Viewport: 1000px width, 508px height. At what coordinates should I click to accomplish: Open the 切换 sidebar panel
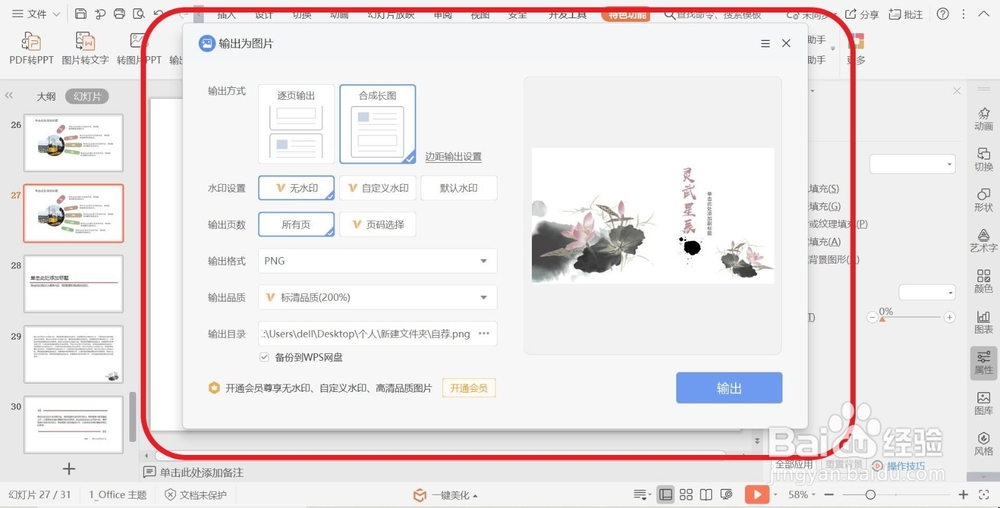(983, 159)
